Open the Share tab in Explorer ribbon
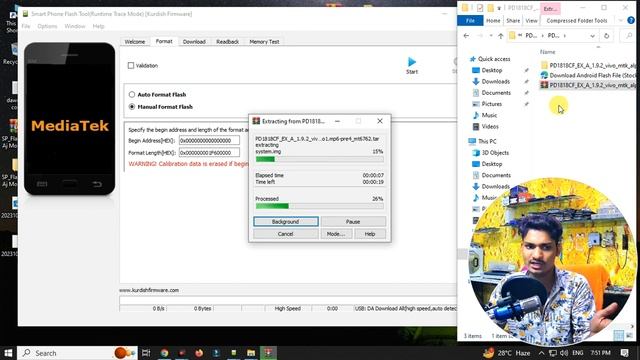The width and height of the screenshot is (640, 360). tap(513, 20)
